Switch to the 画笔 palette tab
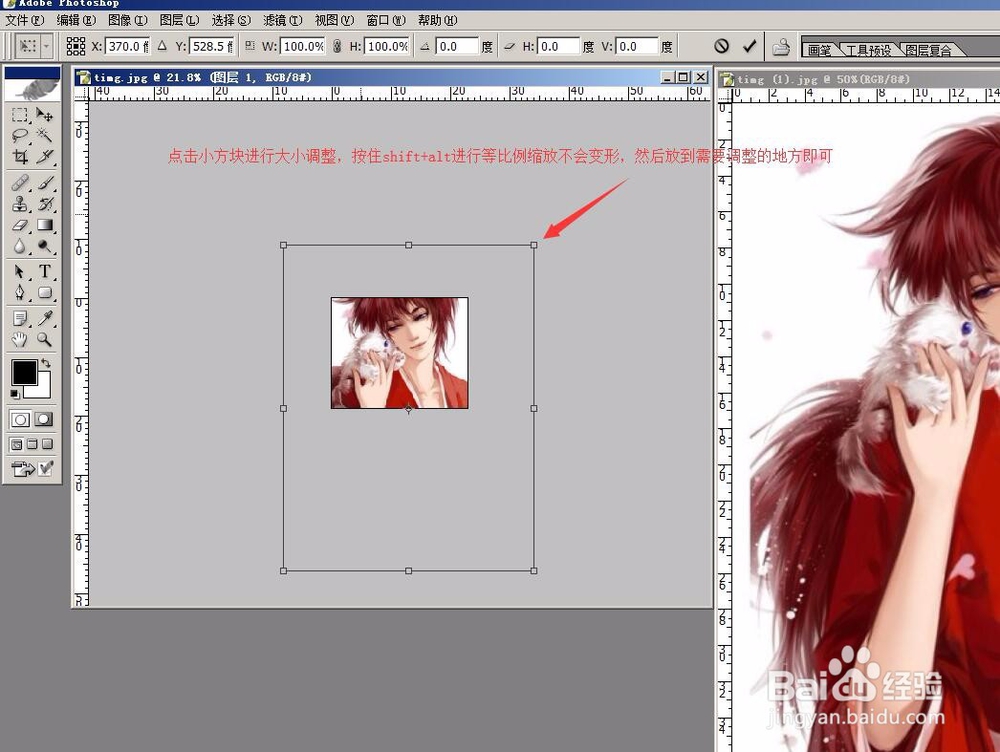 (x=820, y=50)
